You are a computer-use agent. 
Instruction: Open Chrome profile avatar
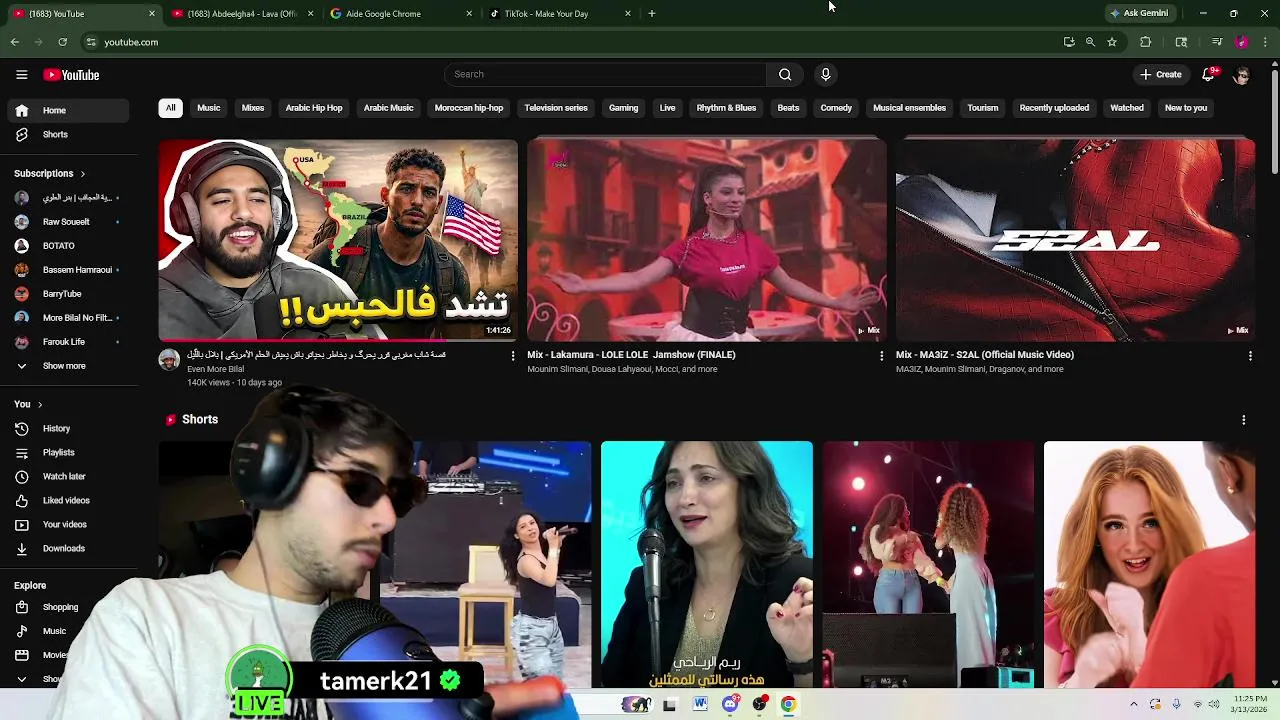[1241, 42]
